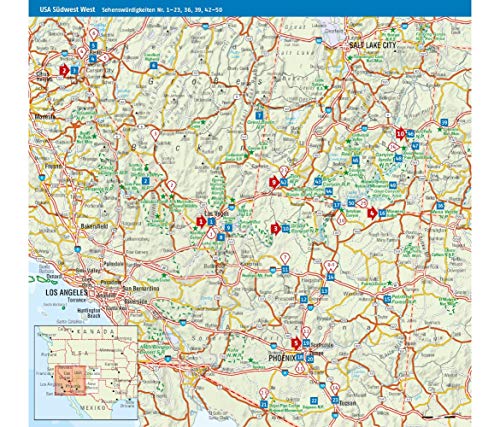This screenshot has height=427, width=500.
Task: Click red arrow marker 3
Action: coord(275,229)
